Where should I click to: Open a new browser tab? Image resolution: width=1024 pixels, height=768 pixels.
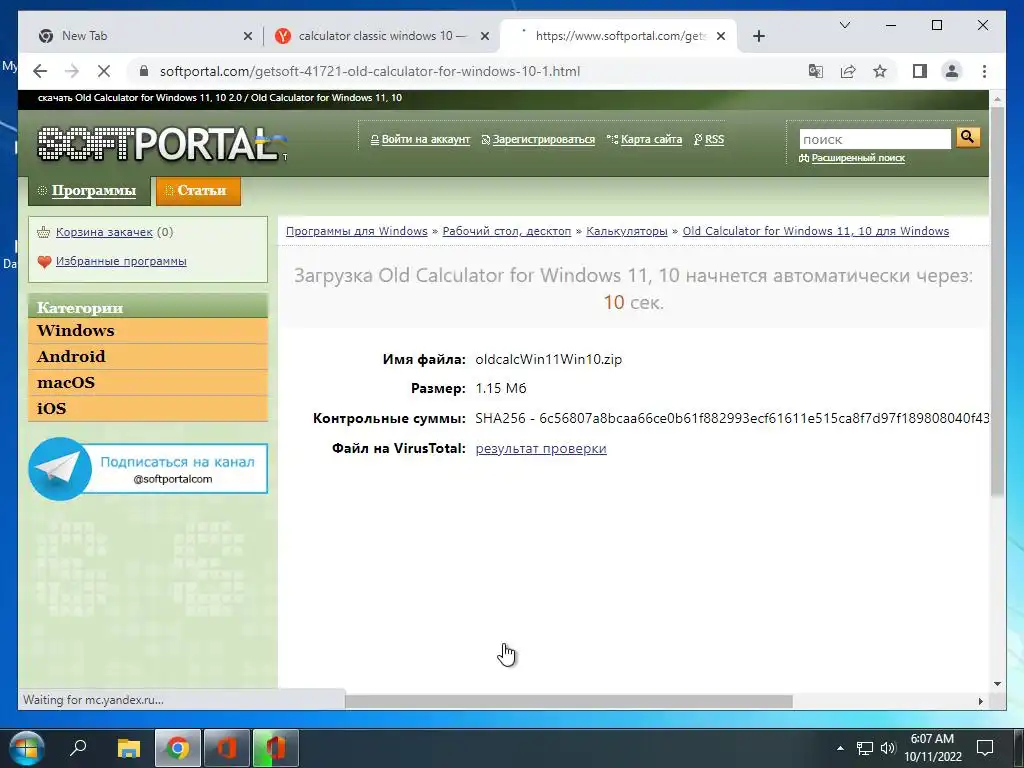tap(758, 36)
